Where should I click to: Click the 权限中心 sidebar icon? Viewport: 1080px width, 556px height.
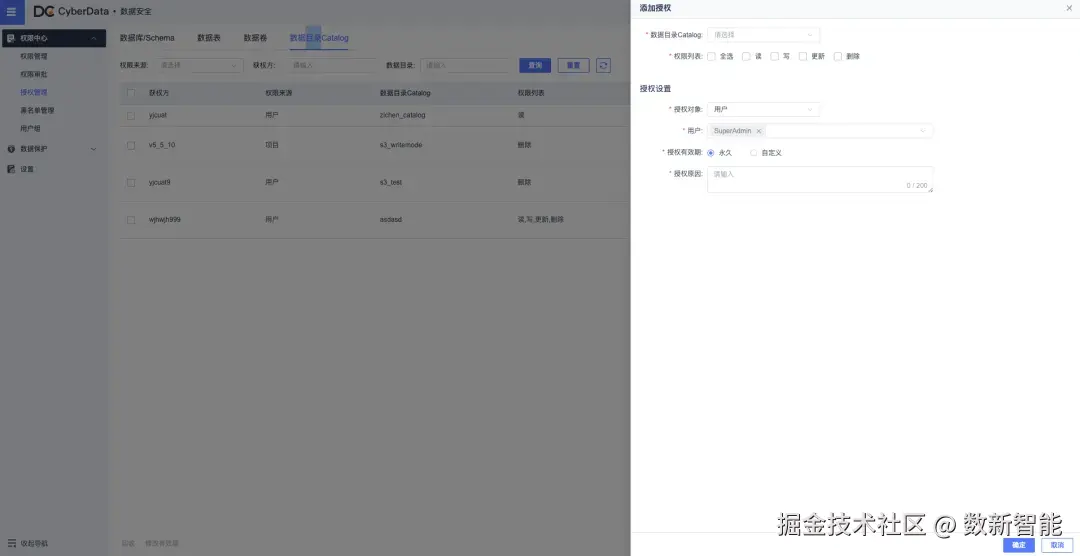pyautogui.click(x=11, y=38)
